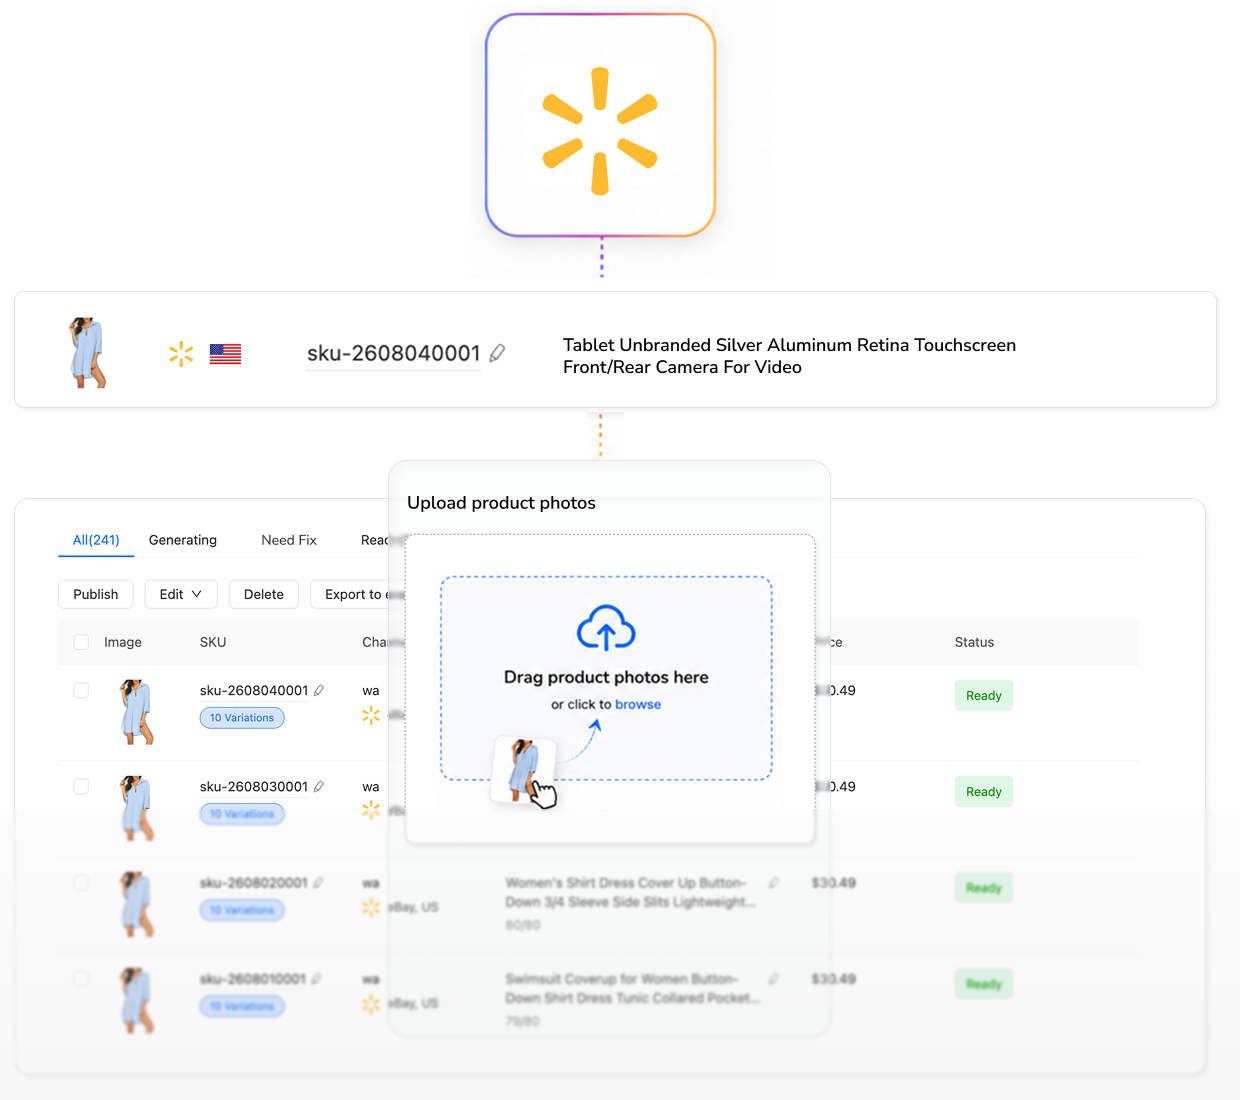Click the pencil icon next to table sku-2608040001

319,690
